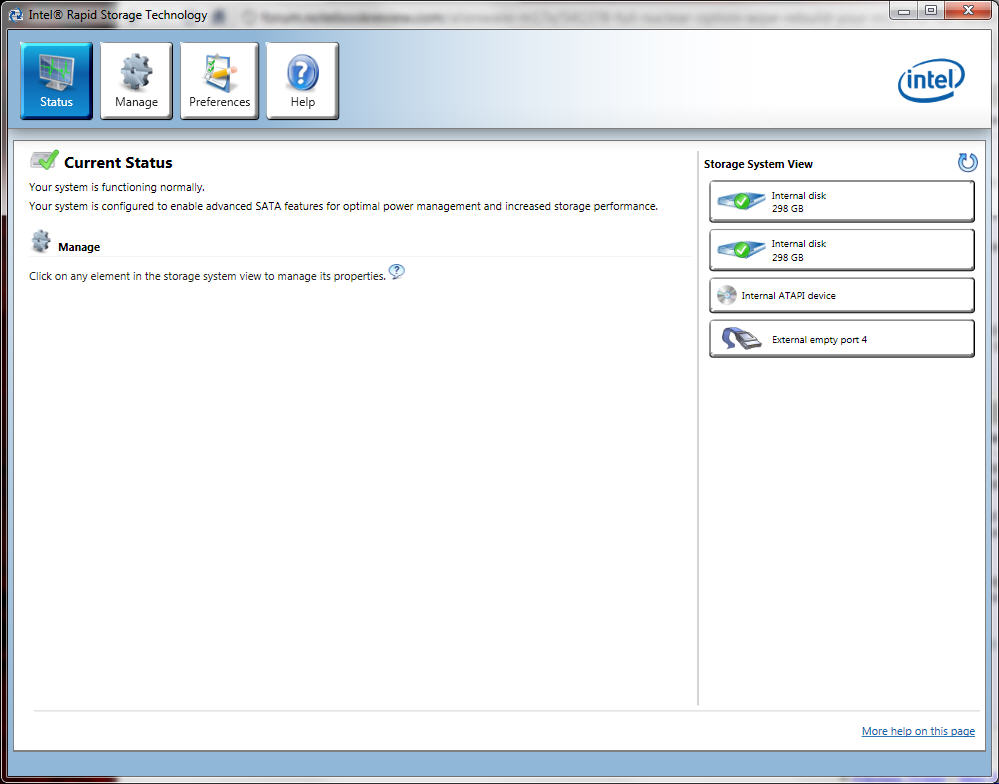999x784 pixels.
Task: Click the Current Status checkmark icon
Action: [44, 160]
